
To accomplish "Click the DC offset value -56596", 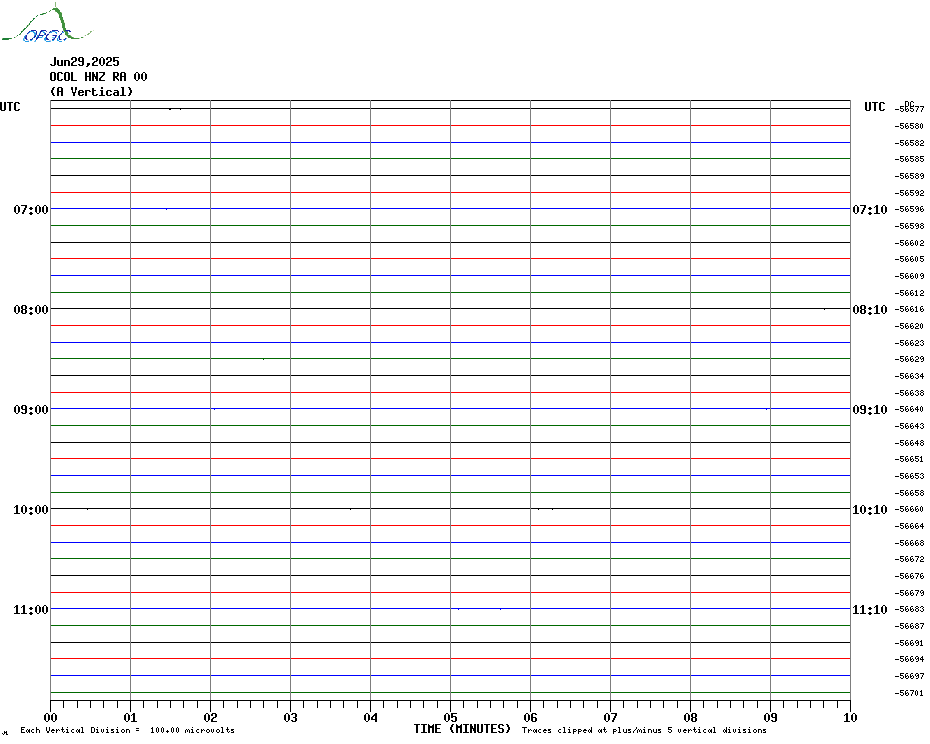I will coord(909,209).
